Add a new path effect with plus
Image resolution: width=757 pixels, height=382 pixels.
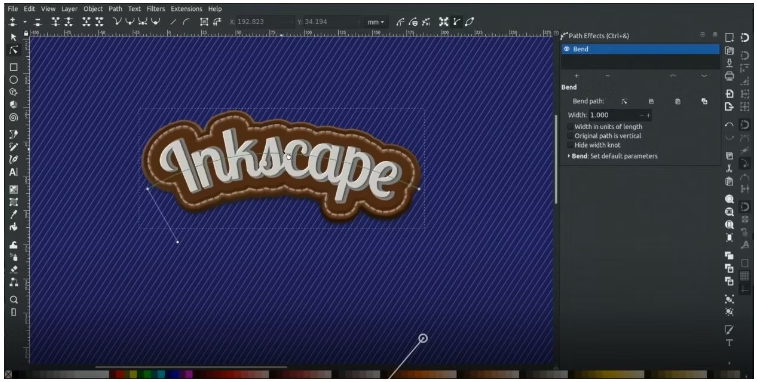(x=576, y=76)
